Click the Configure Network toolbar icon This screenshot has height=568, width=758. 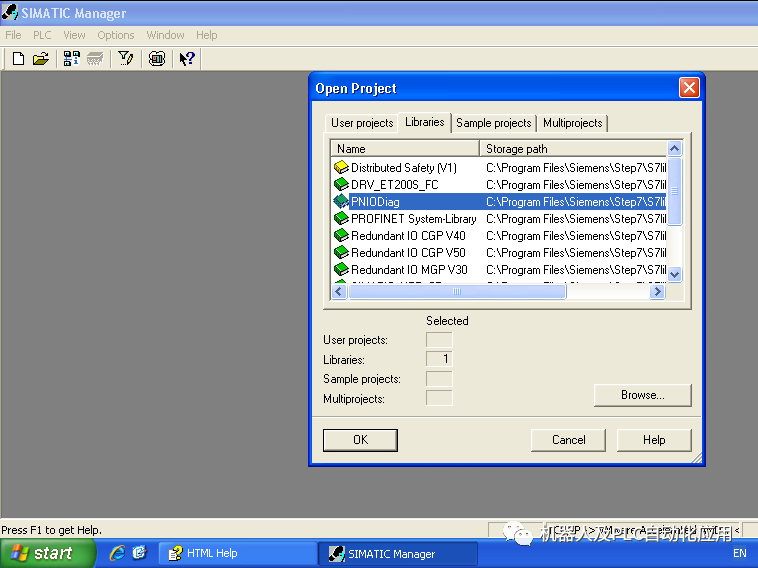(x=157, y=59)
